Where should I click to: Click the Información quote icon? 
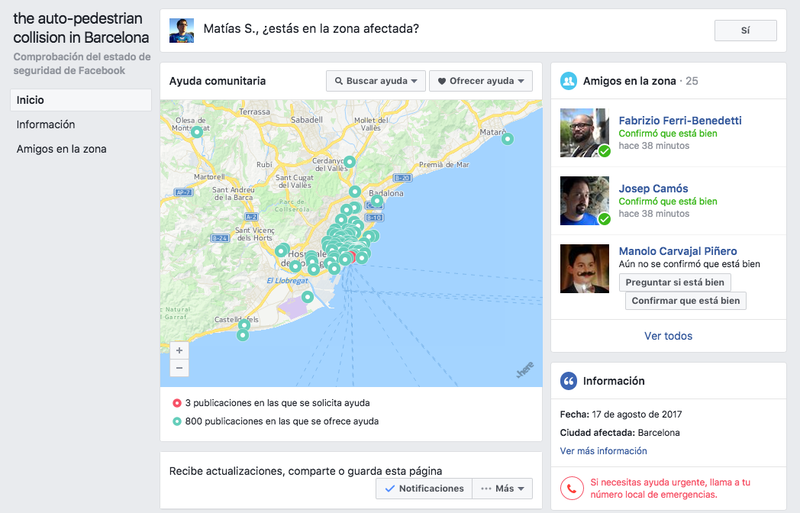[x=568, y=381]
